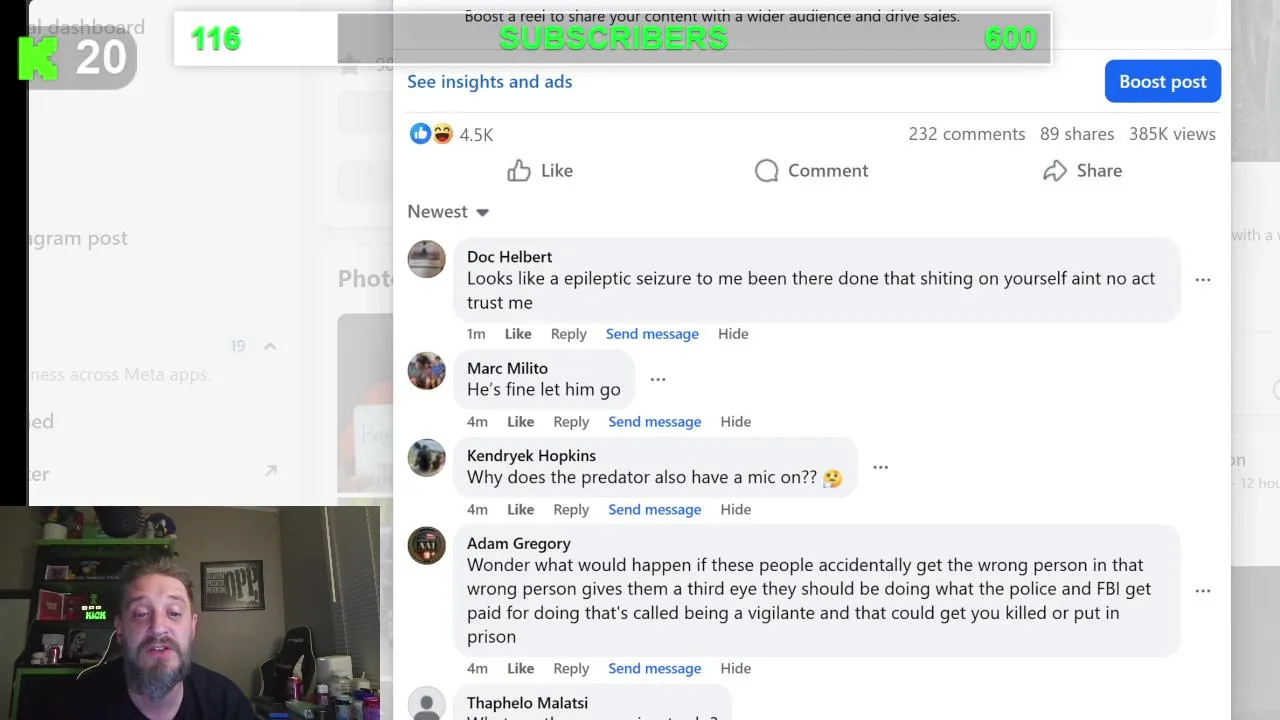1280x720 pixels.
Task: Click the Boost post button
Action: [x=1163, y=81]
